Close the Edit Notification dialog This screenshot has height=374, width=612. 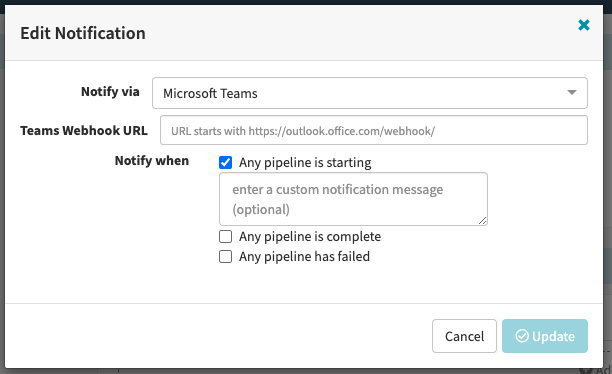tap(584, 25)
